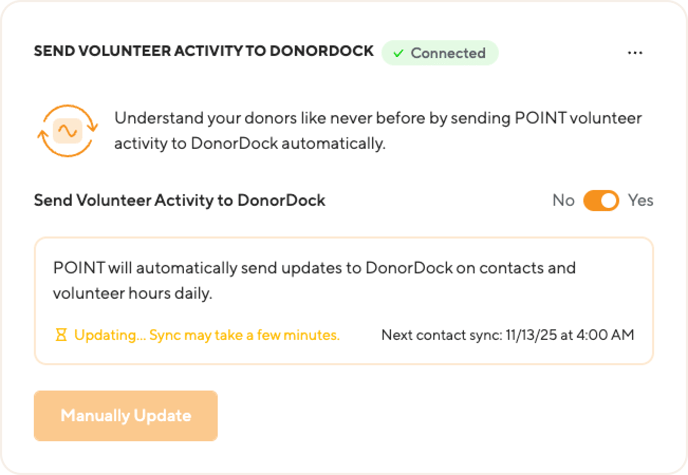Click the "SEND VOLUNTEER ACTIVITY TO DONORDOCK" heading
This screenshot has height=475, width=688.
(204, 51)
